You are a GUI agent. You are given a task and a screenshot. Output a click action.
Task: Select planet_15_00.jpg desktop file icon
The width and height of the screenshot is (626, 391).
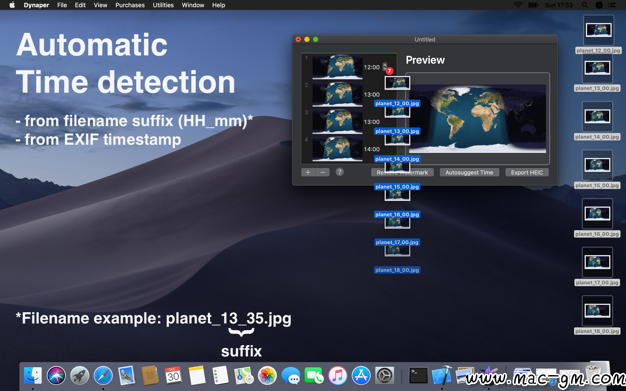[598, 165]
